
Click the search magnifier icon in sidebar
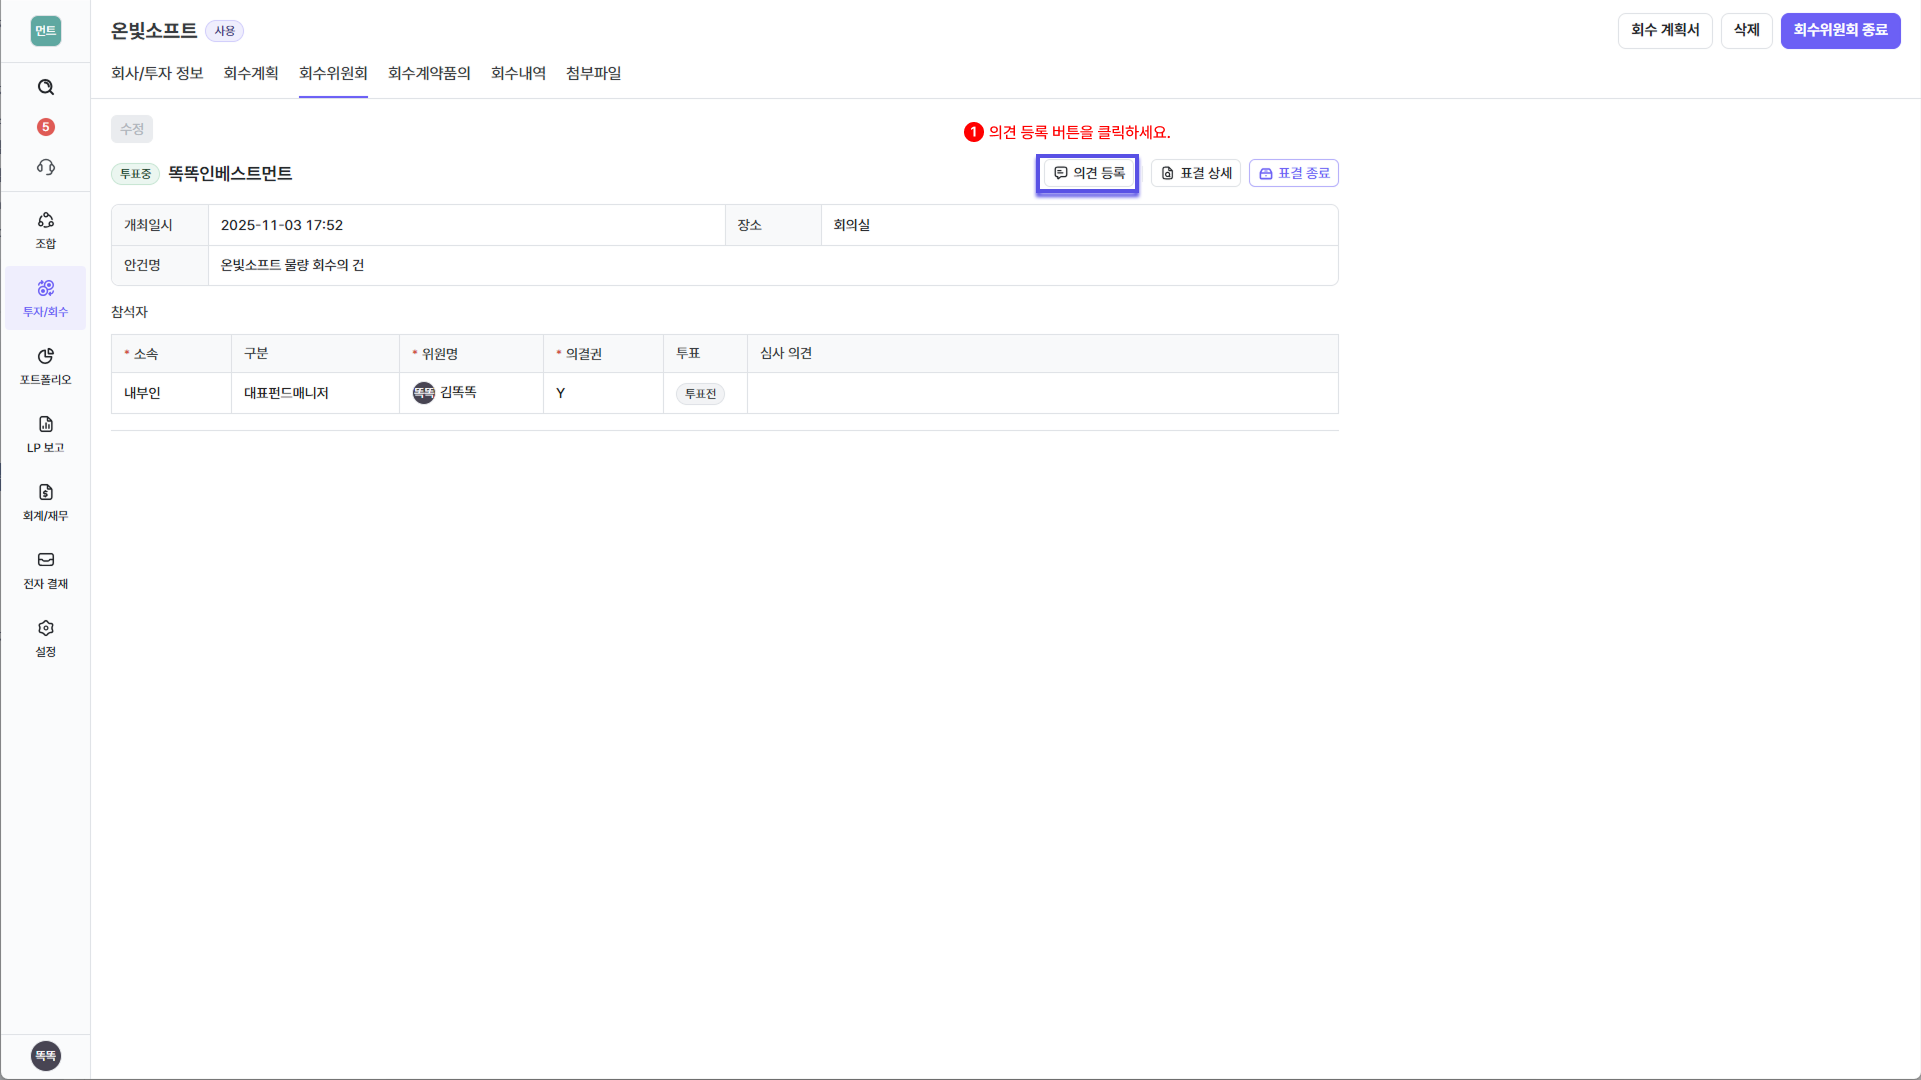[x=46, y=87]
